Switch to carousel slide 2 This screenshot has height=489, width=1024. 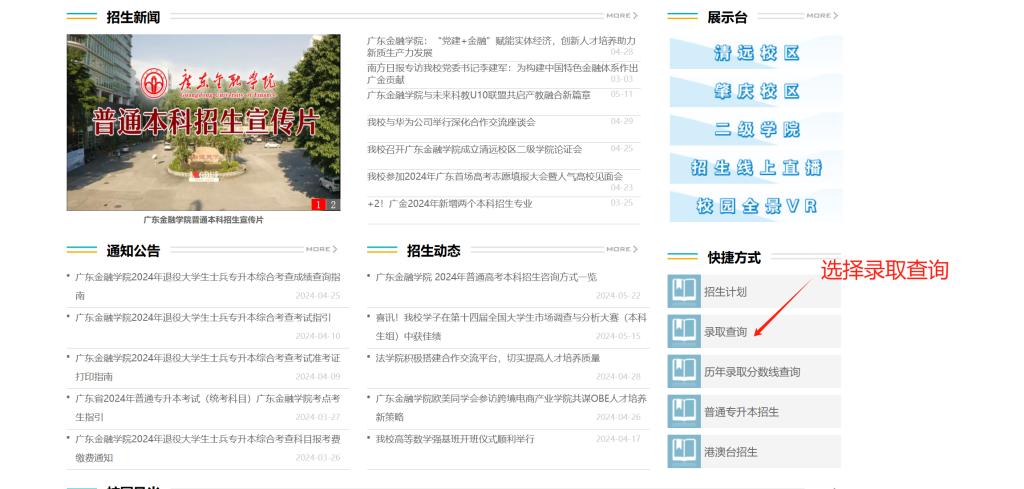333,205
